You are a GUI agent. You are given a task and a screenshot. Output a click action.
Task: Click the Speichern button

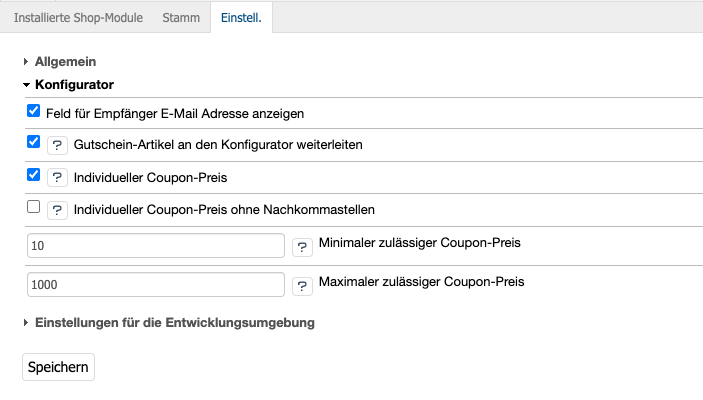(x=58, y=367)
